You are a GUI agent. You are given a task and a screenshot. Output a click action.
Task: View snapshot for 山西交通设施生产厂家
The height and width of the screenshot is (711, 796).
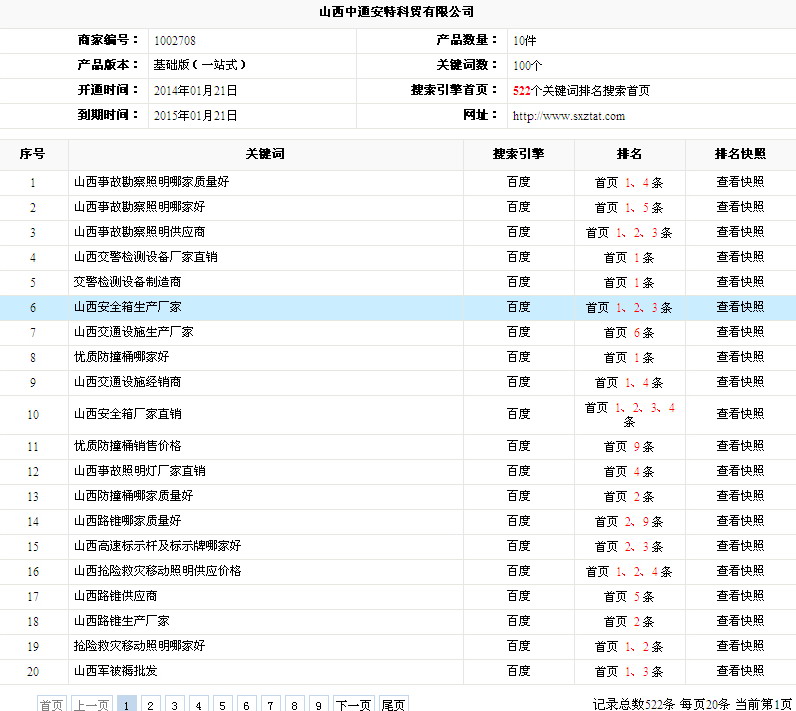click(740, 331)
